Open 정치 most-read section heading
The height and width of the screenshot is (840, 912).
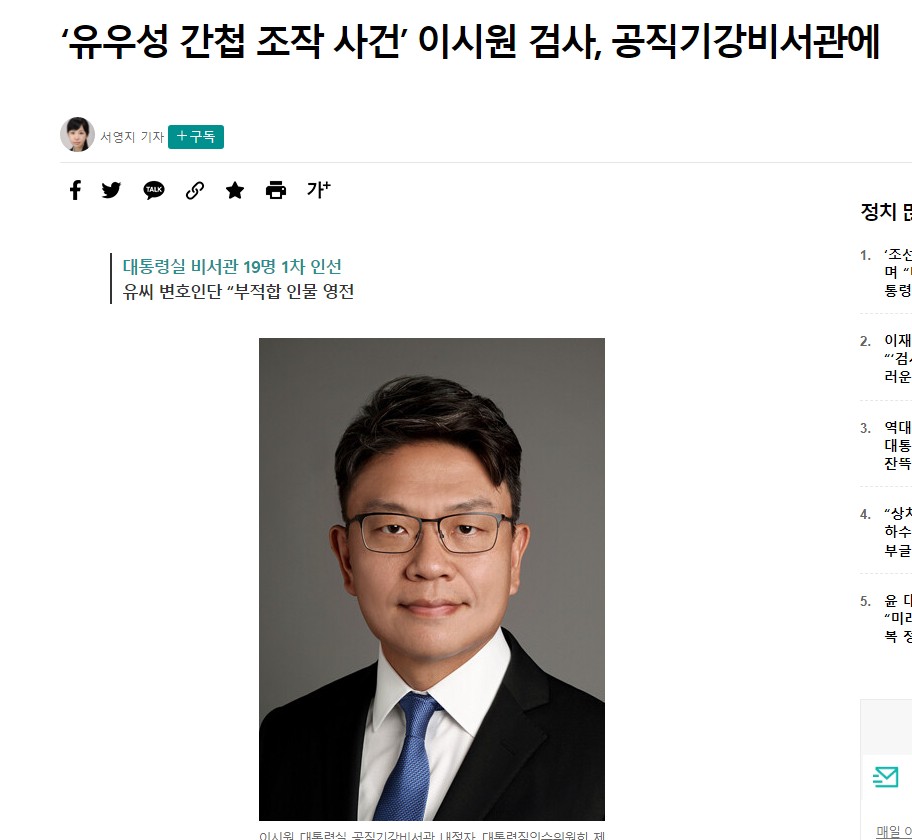pos(886,211)
